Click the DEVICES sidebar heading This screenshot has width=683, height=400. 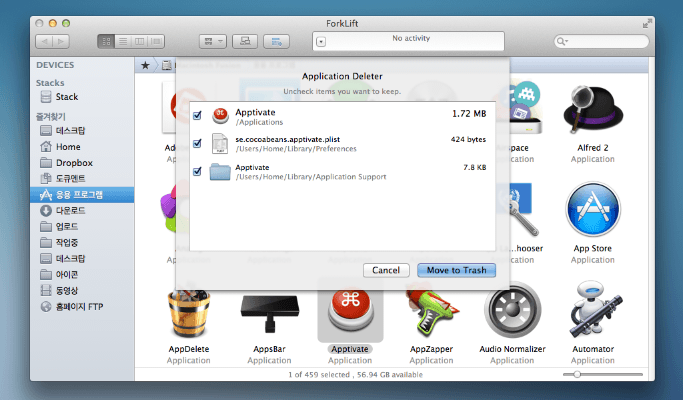point(55,65)
